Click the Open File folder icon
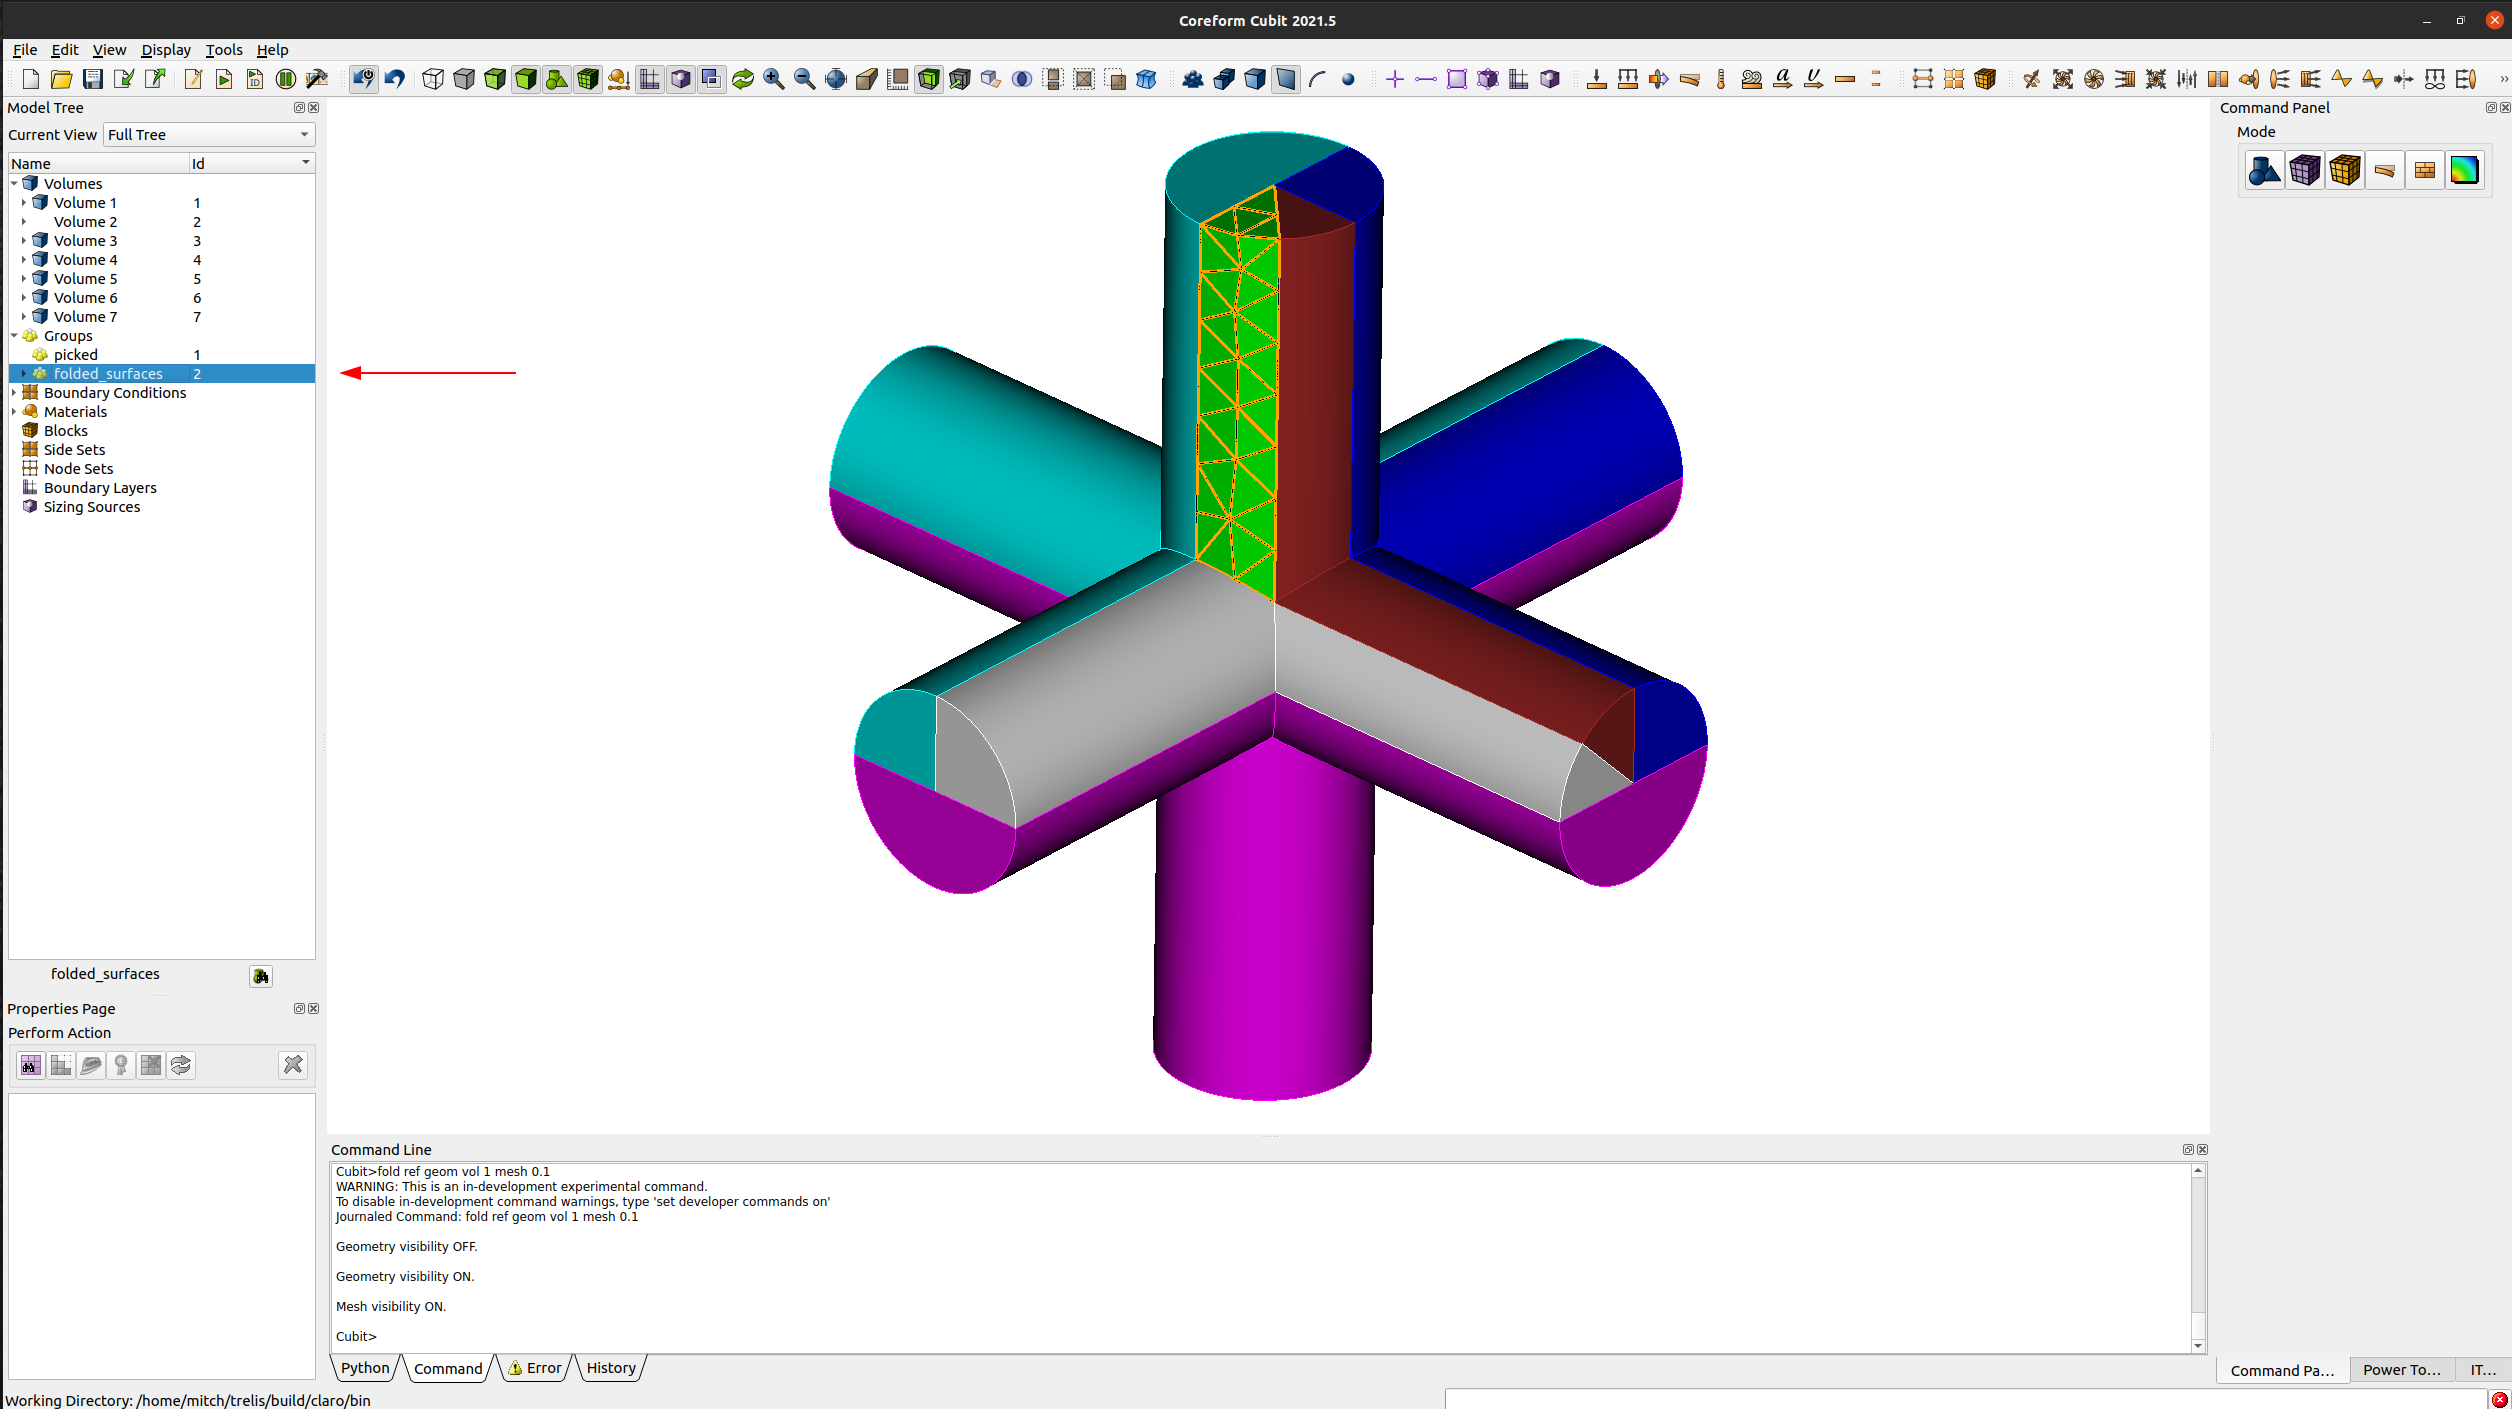2512x1409 pixels. [61, 79]
